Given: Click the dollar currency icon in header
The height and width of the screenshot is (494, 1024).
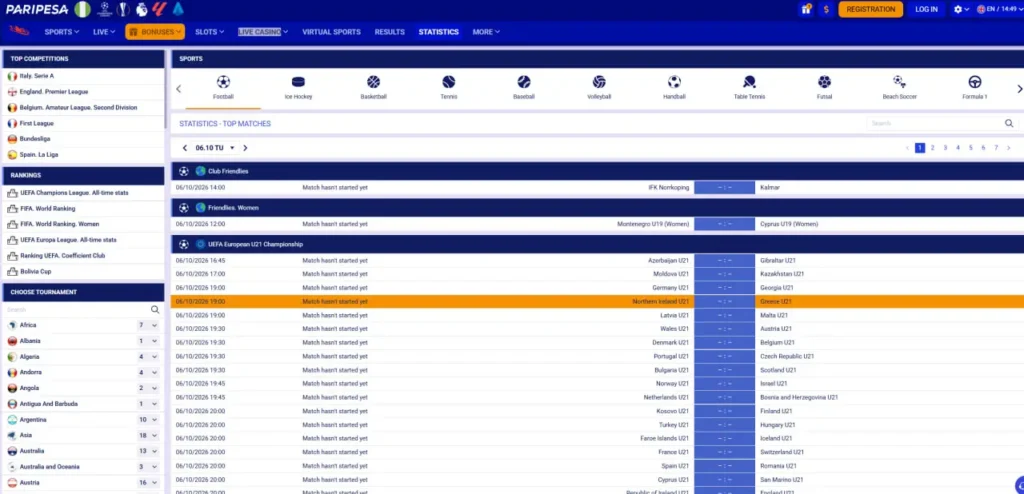Looking at the screenshot, I should (x=826, y=9).
